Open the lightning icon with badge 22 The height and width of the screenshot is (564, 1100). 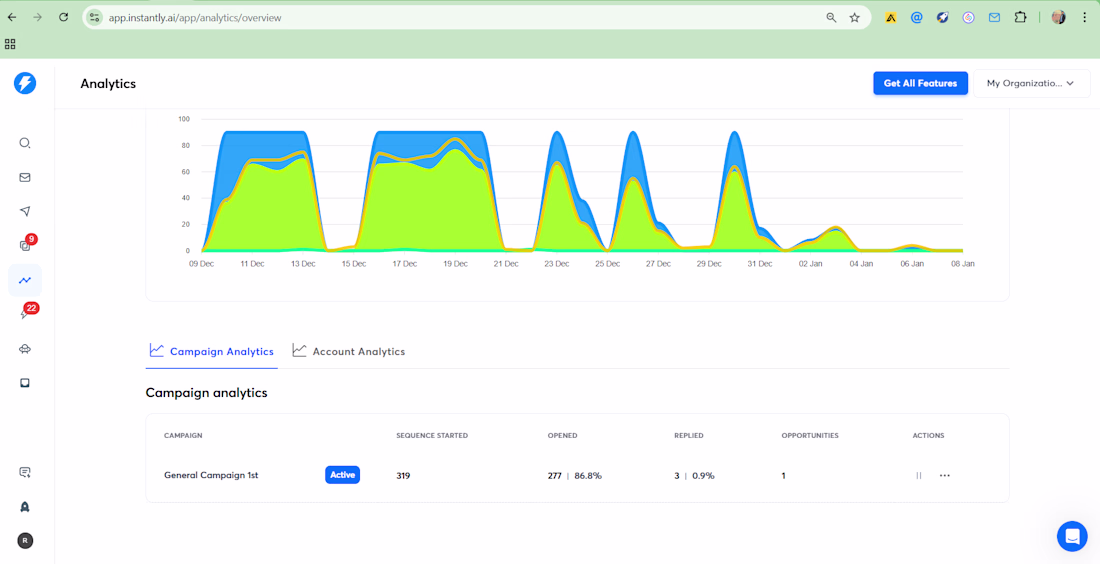25,314
